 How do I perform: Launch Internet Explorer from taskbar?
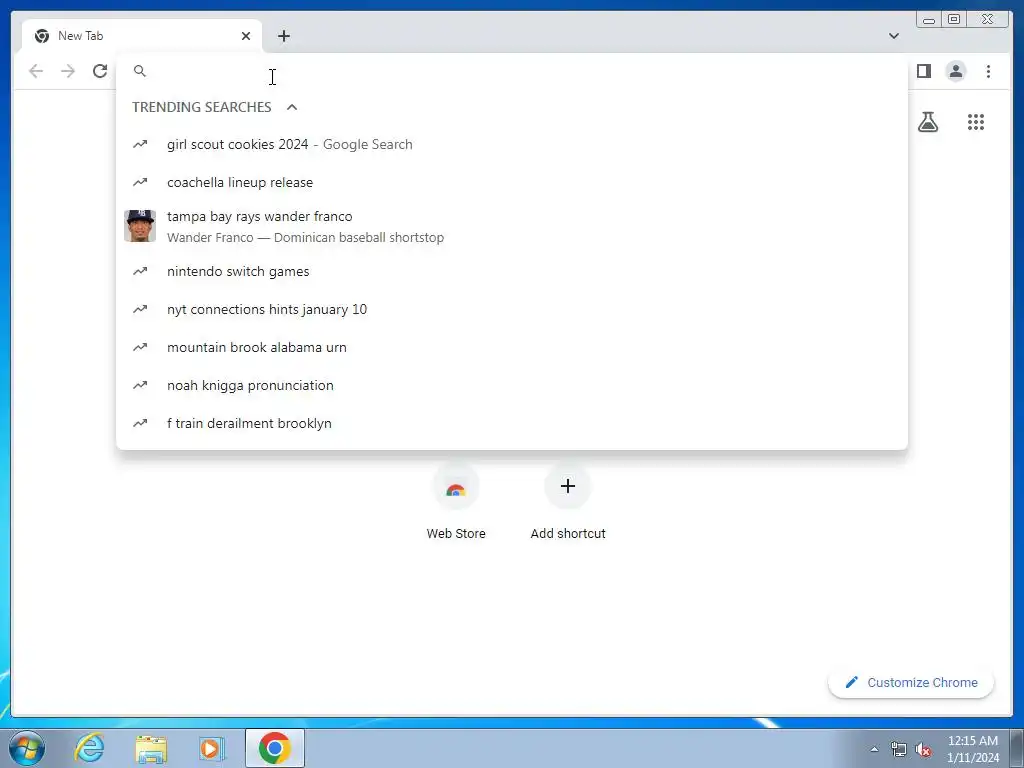coord(89,748)
